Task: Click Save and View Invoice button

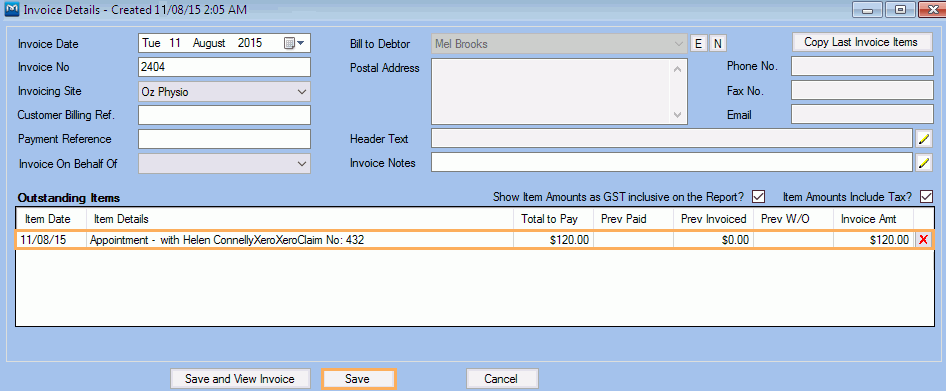Action: [x=240, y=379]
